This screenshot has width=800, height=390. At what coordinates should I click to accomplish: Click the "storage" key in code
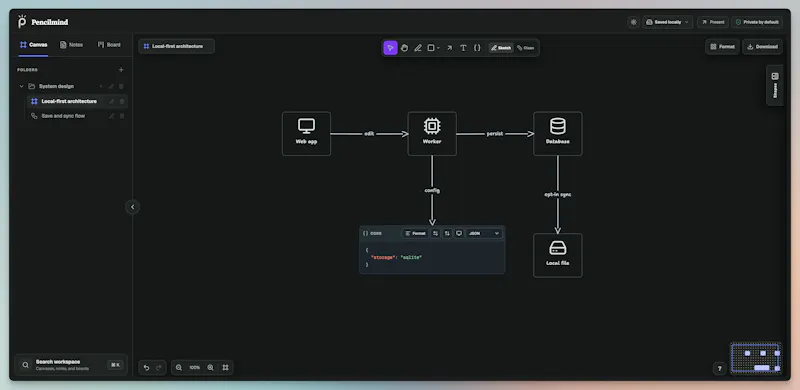(382, 257)
